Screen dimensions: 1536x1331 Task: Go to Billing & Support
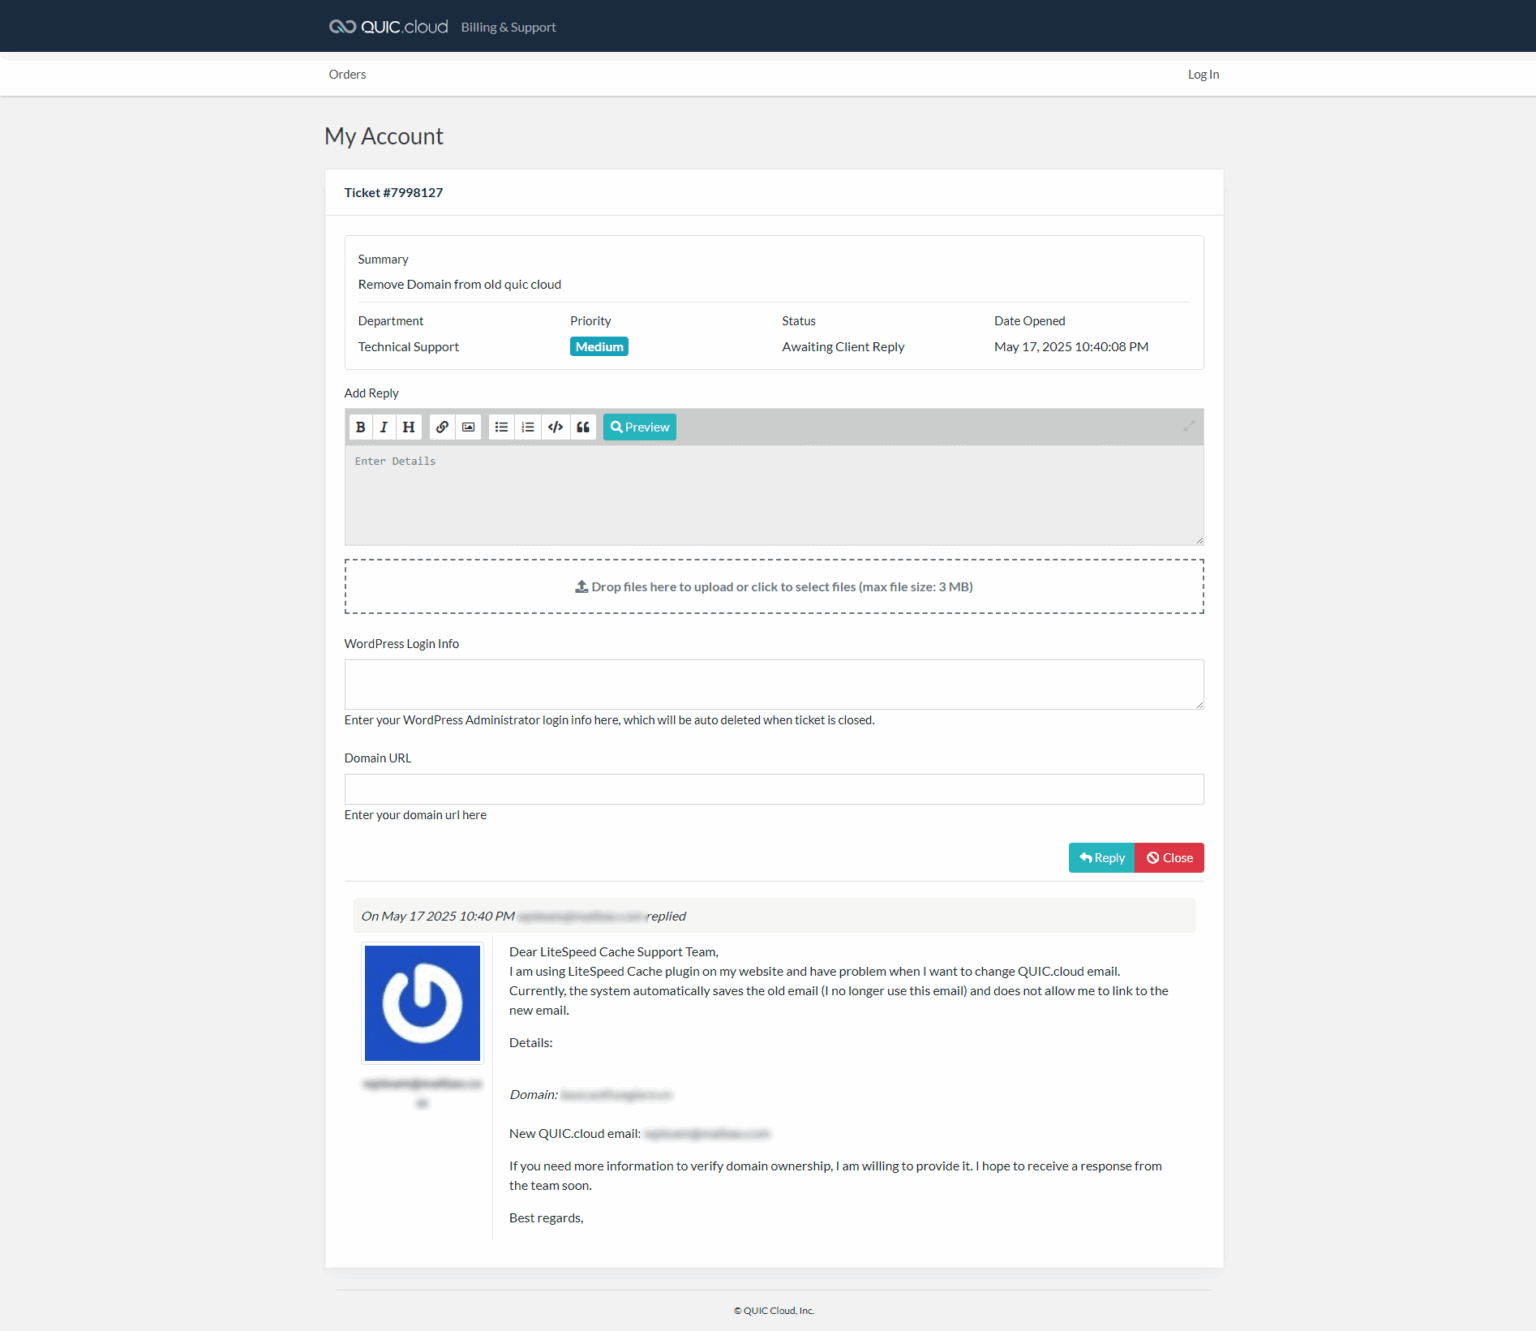coord(508,27)
